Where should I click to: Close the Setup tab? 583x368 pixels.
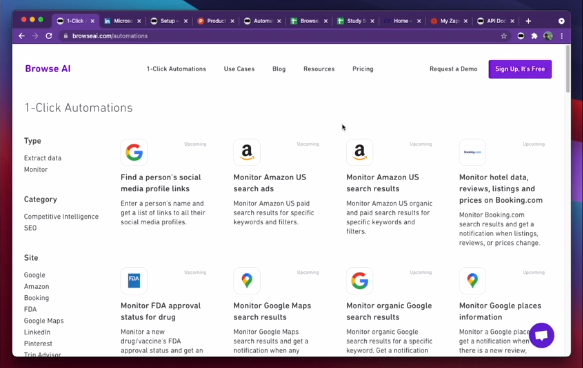pos(186,21)
